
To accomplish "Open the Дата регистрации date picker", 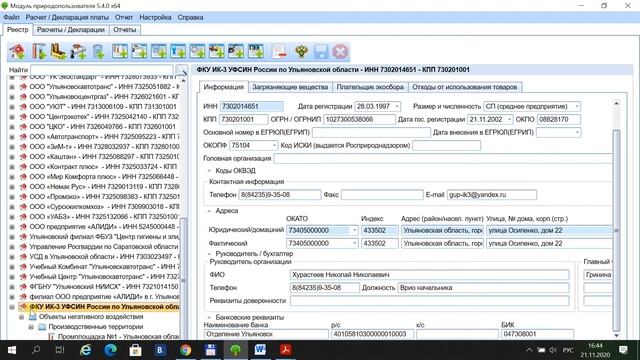I will coord(397,107).
